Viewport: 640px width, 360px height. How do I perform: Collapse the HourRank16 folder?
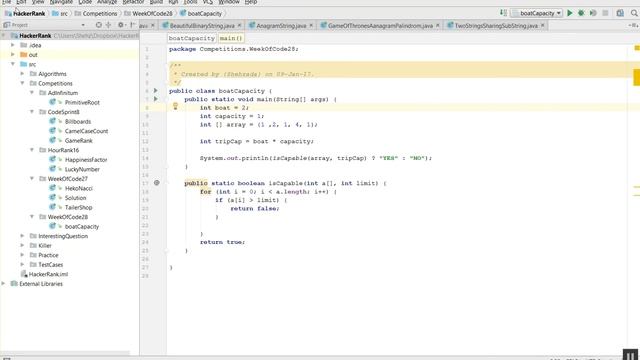tap(32, 150)
